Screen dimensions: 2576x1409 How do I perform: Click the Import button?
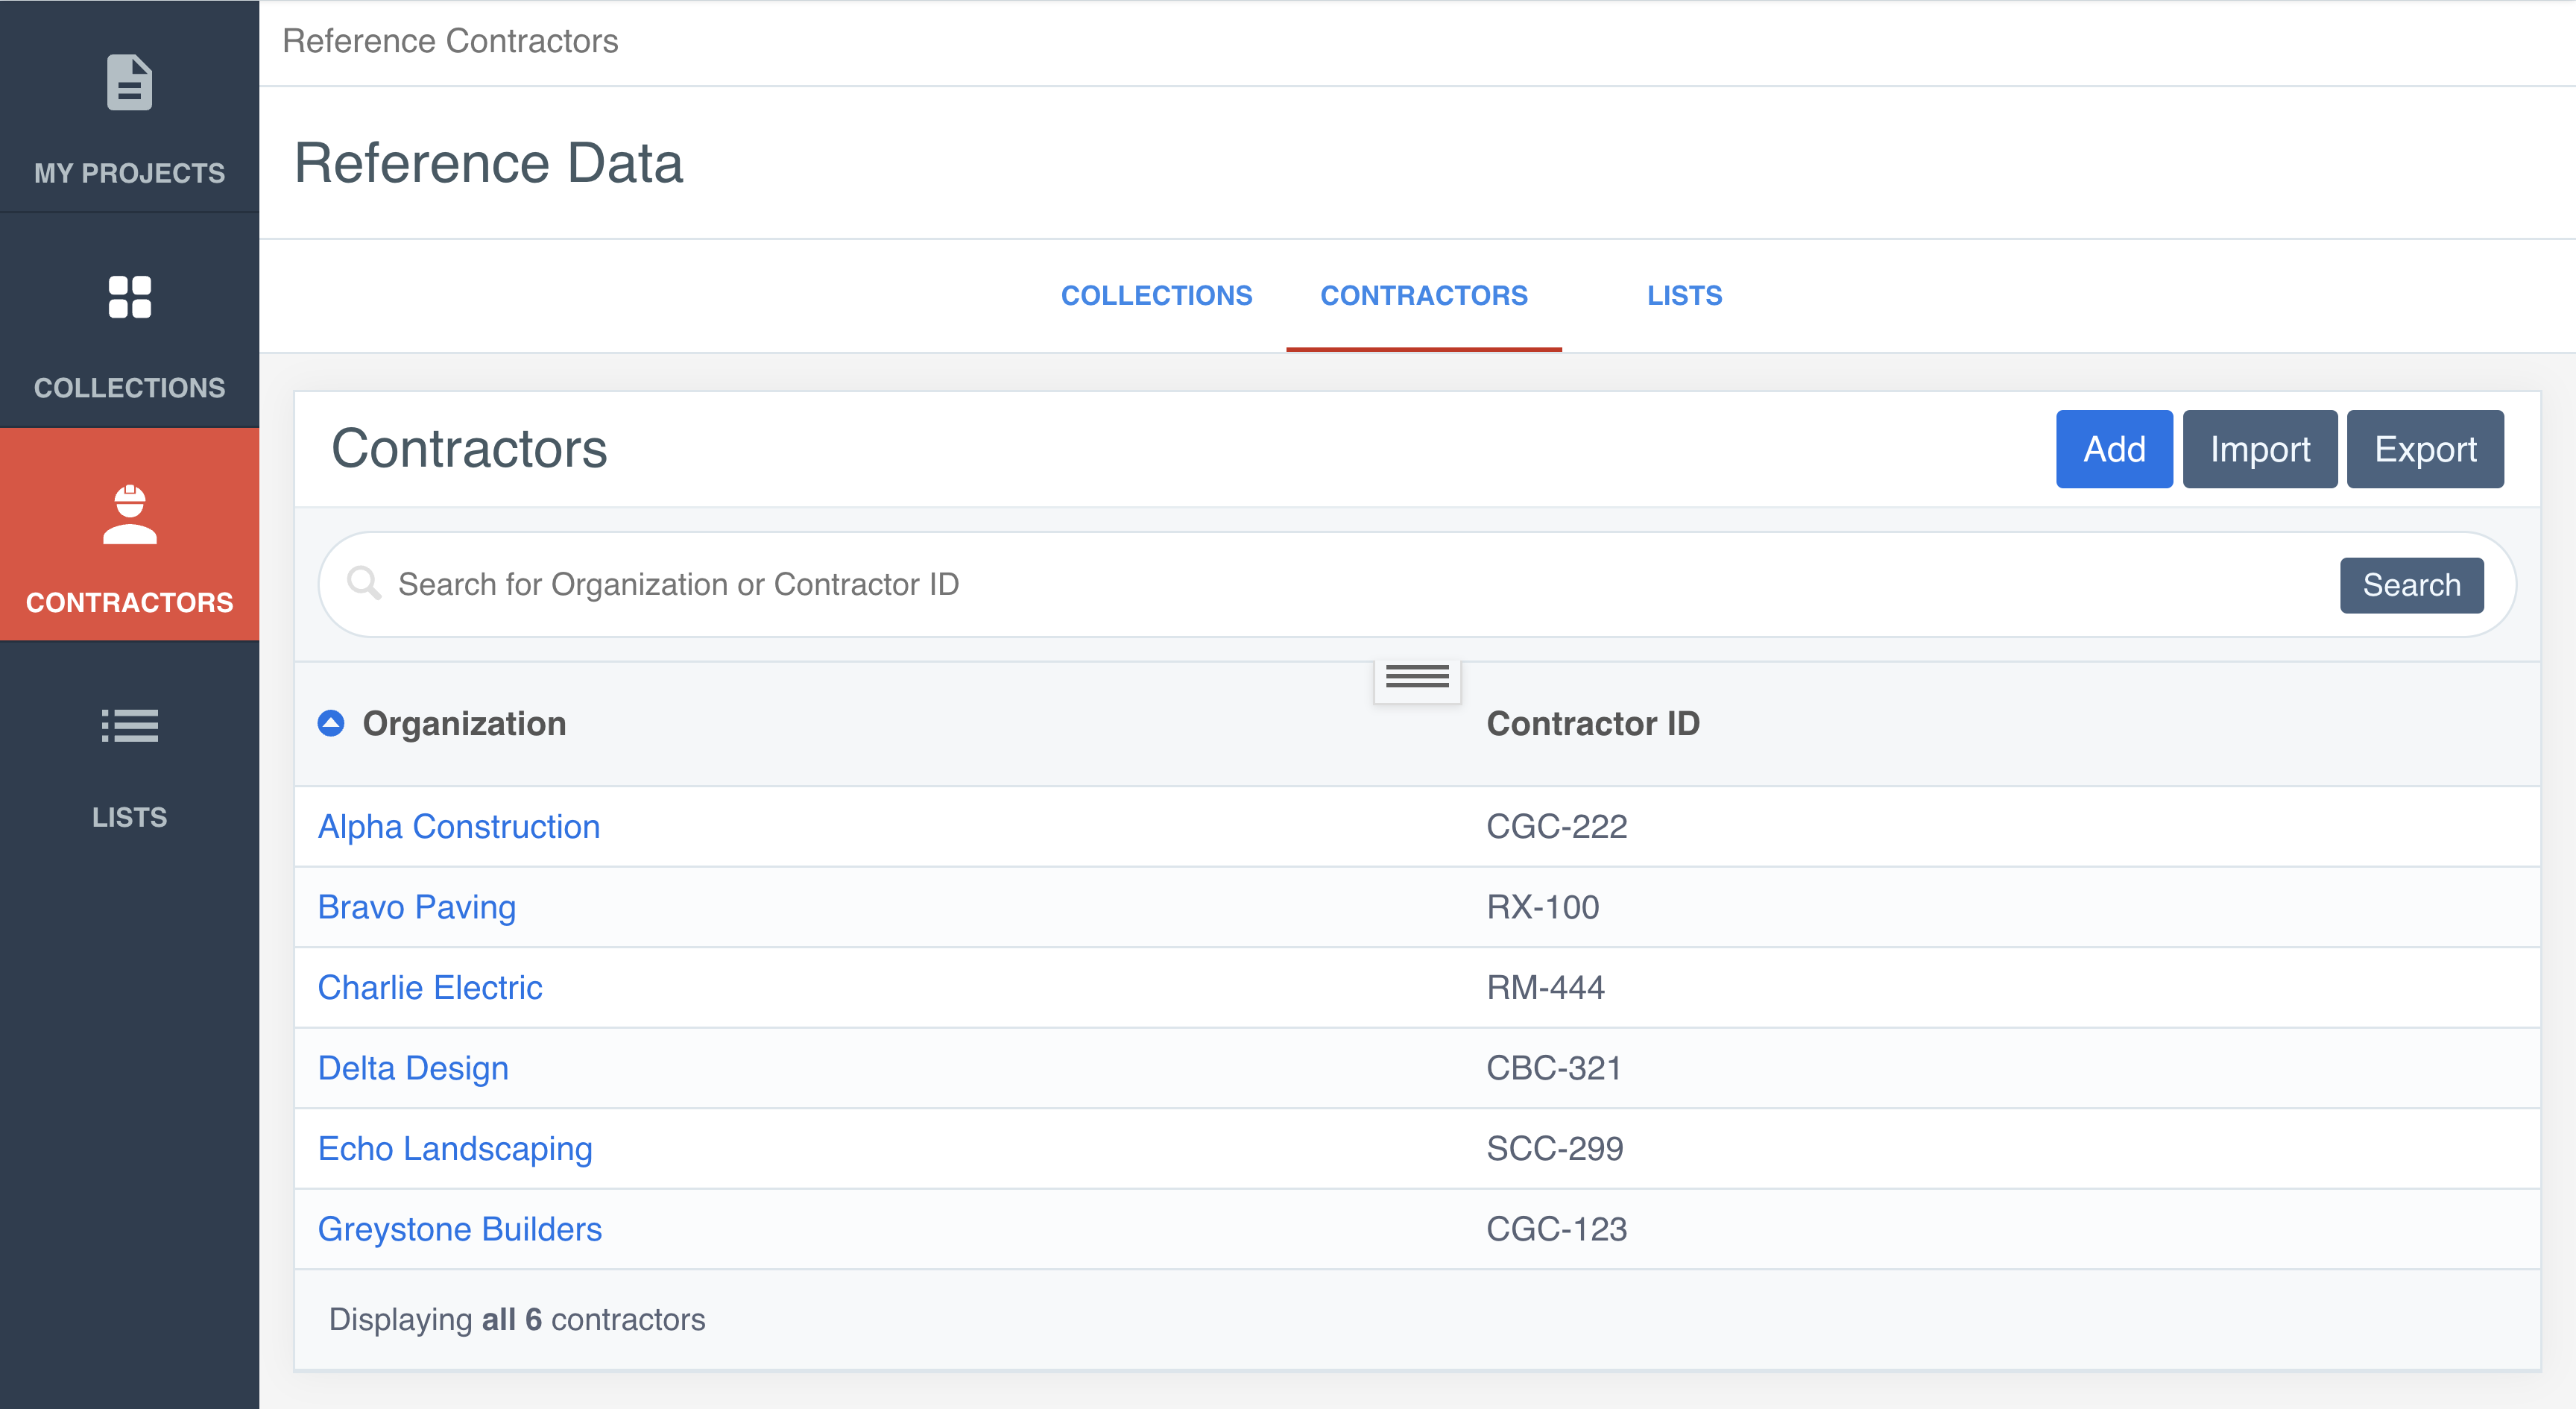pos(2259,449)
